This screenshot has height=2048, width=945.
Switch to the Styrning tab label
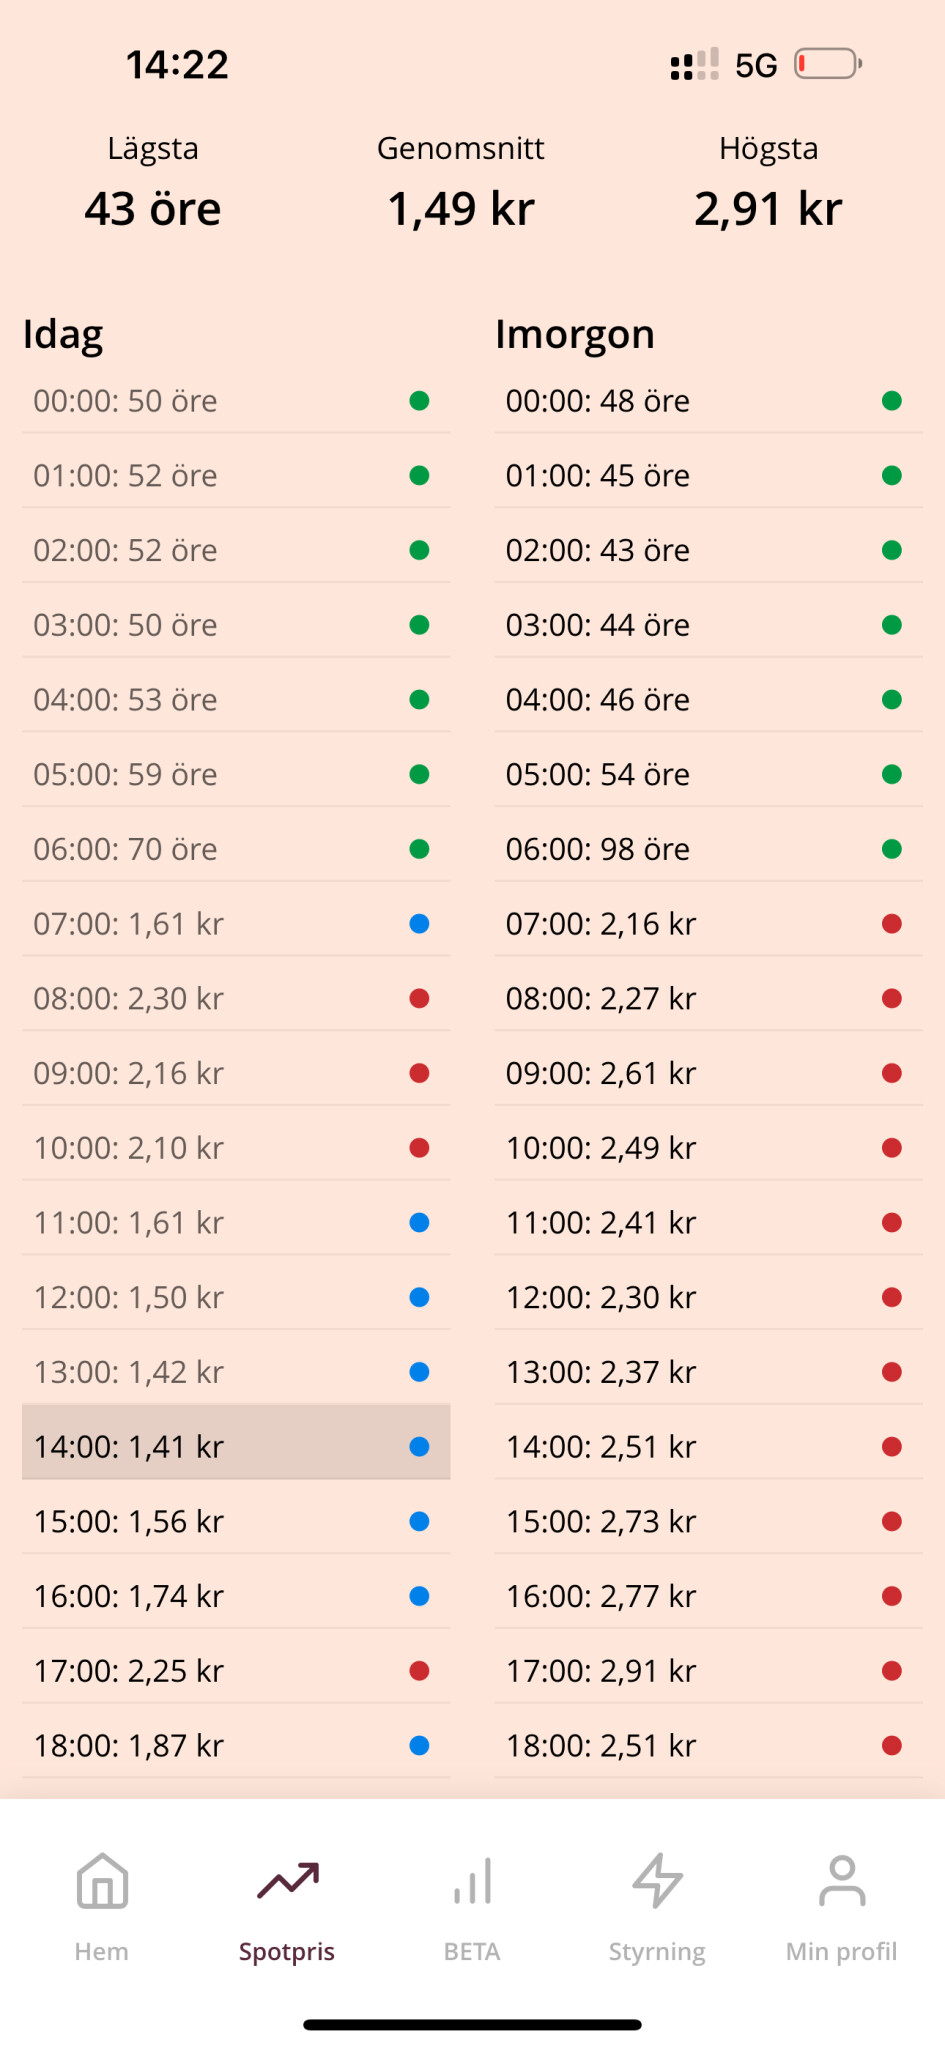[x=657, y=1951]
